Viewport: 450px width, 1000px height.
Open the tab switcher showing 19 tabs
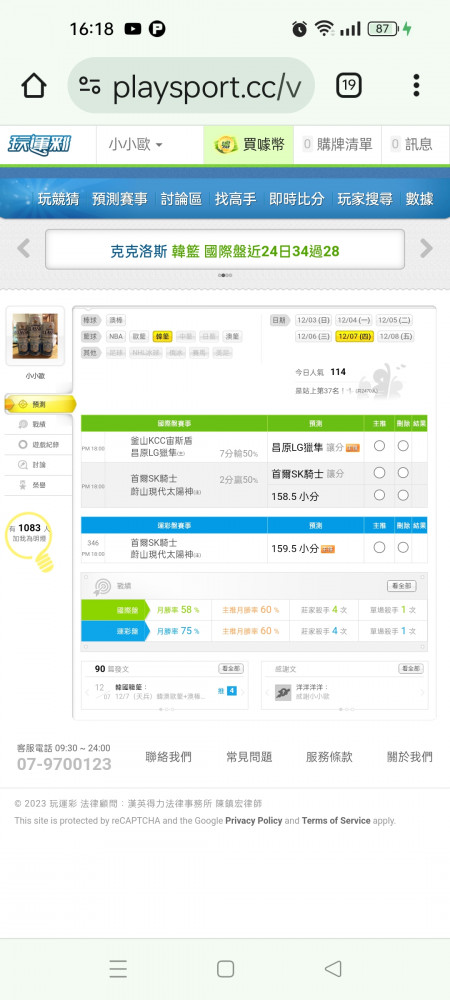pyautogui.click(x=349, y=85)
